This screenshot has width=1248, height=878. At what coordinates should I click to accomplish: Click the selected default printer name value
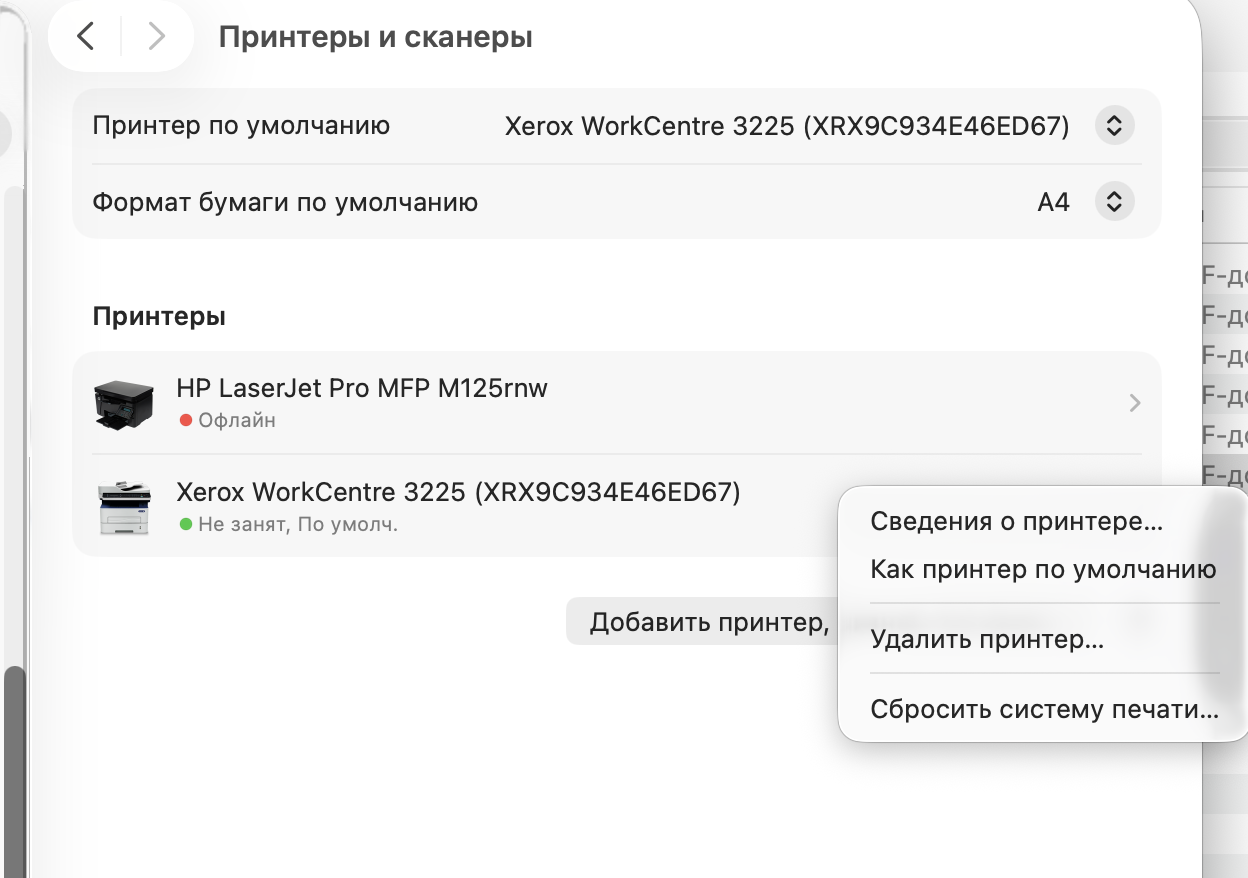(x=787, y=127)
